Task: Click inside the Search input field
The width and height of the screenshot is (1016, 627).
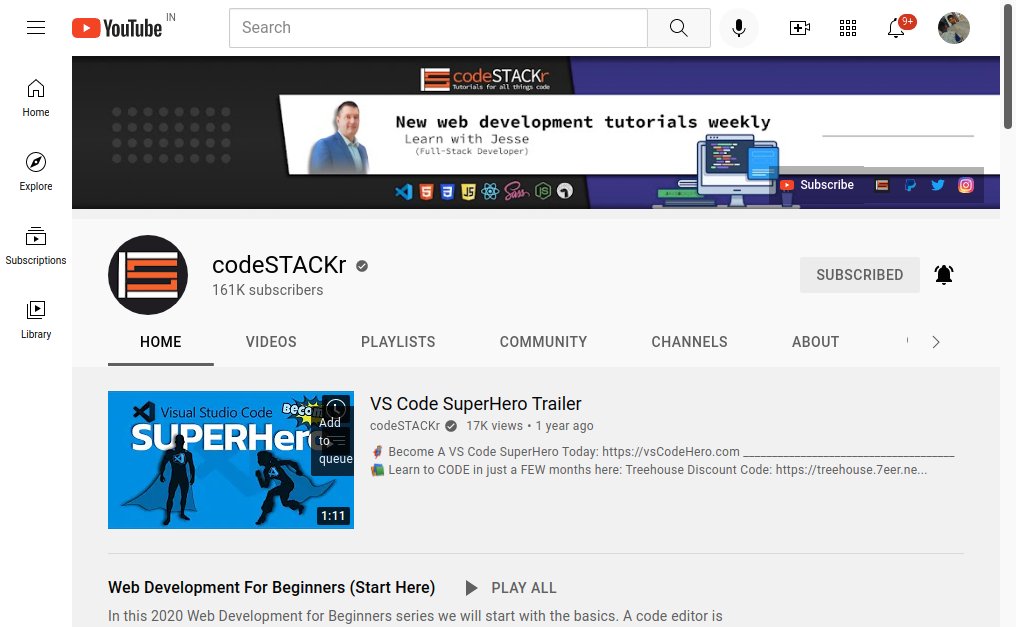Action: click(x=438, y=28)
